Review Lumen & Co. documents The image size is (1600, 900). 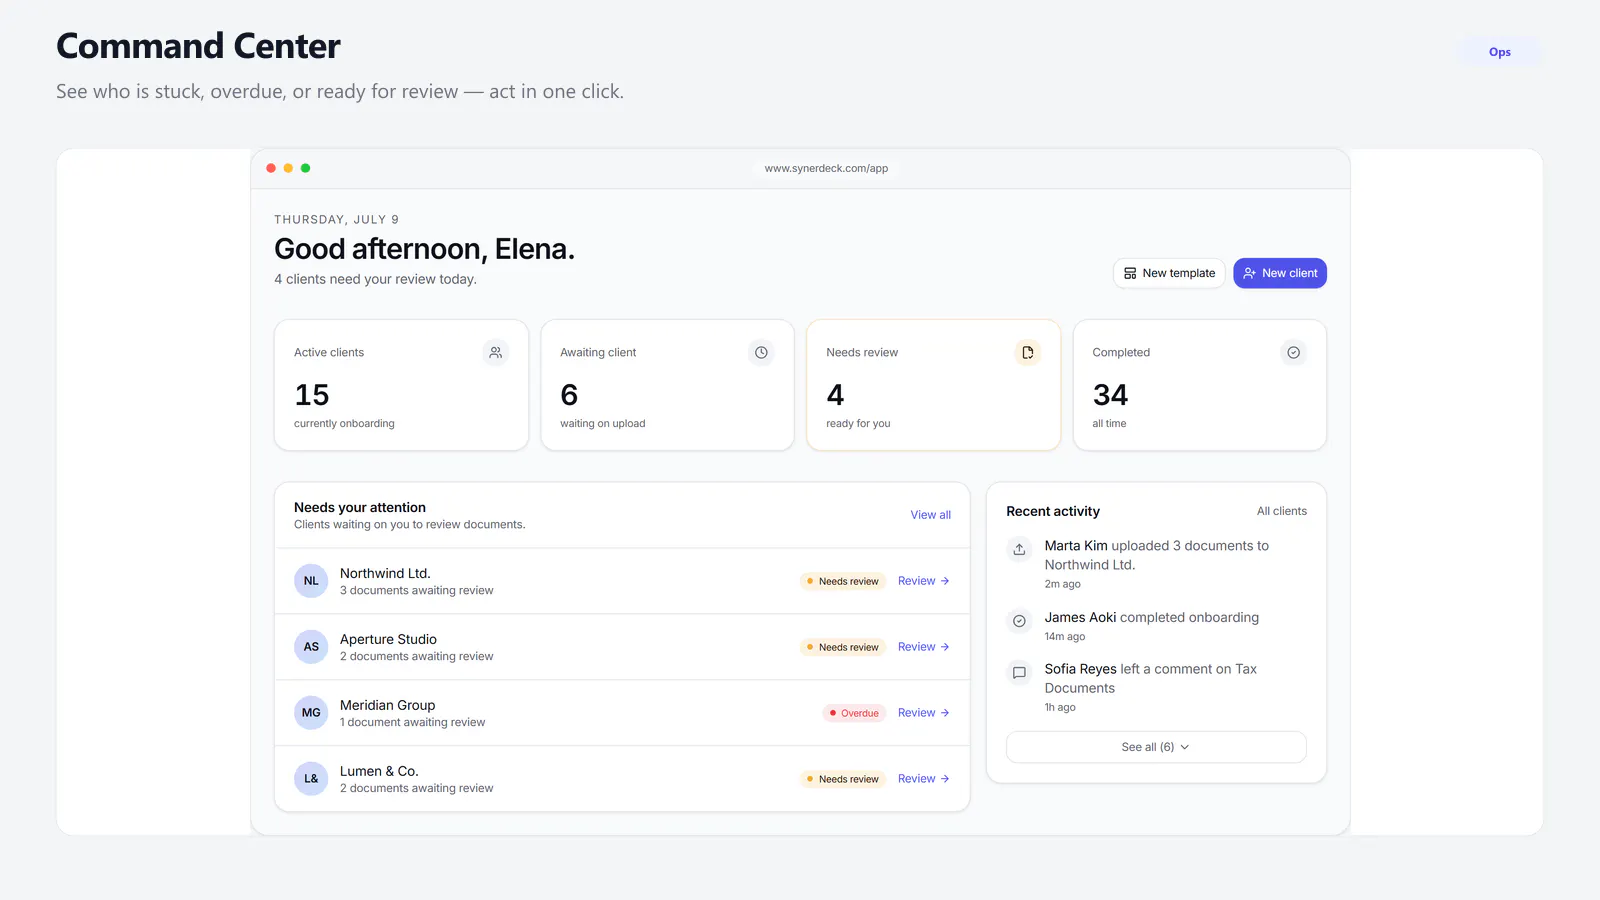pos(923,779)
